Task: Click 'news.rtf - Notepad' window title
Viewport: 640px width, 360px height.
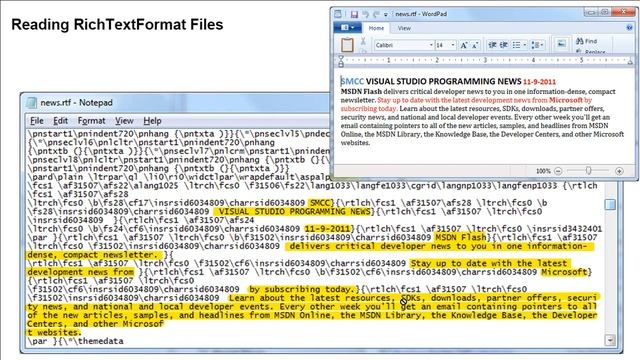Action: tap(76, 103)
